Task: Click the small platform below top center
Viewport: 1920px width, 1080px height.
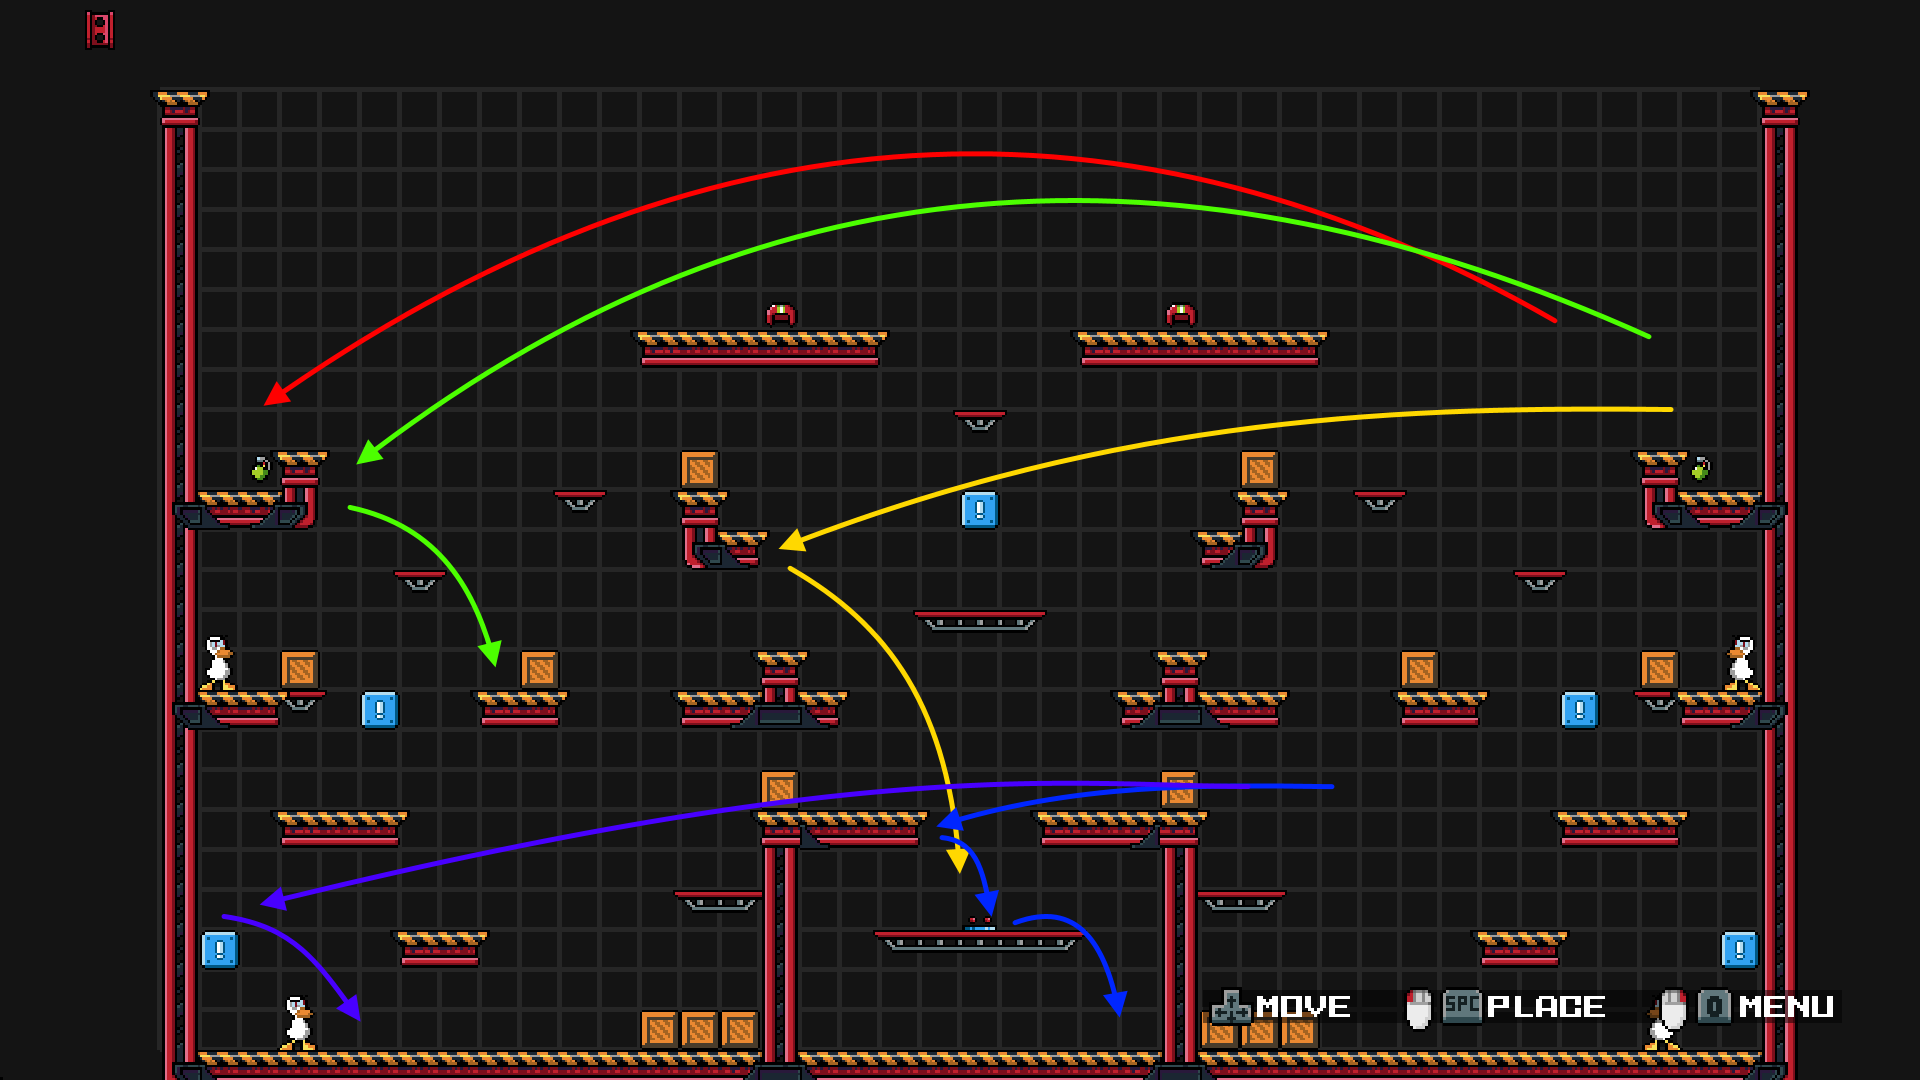Action: (979, 420)
